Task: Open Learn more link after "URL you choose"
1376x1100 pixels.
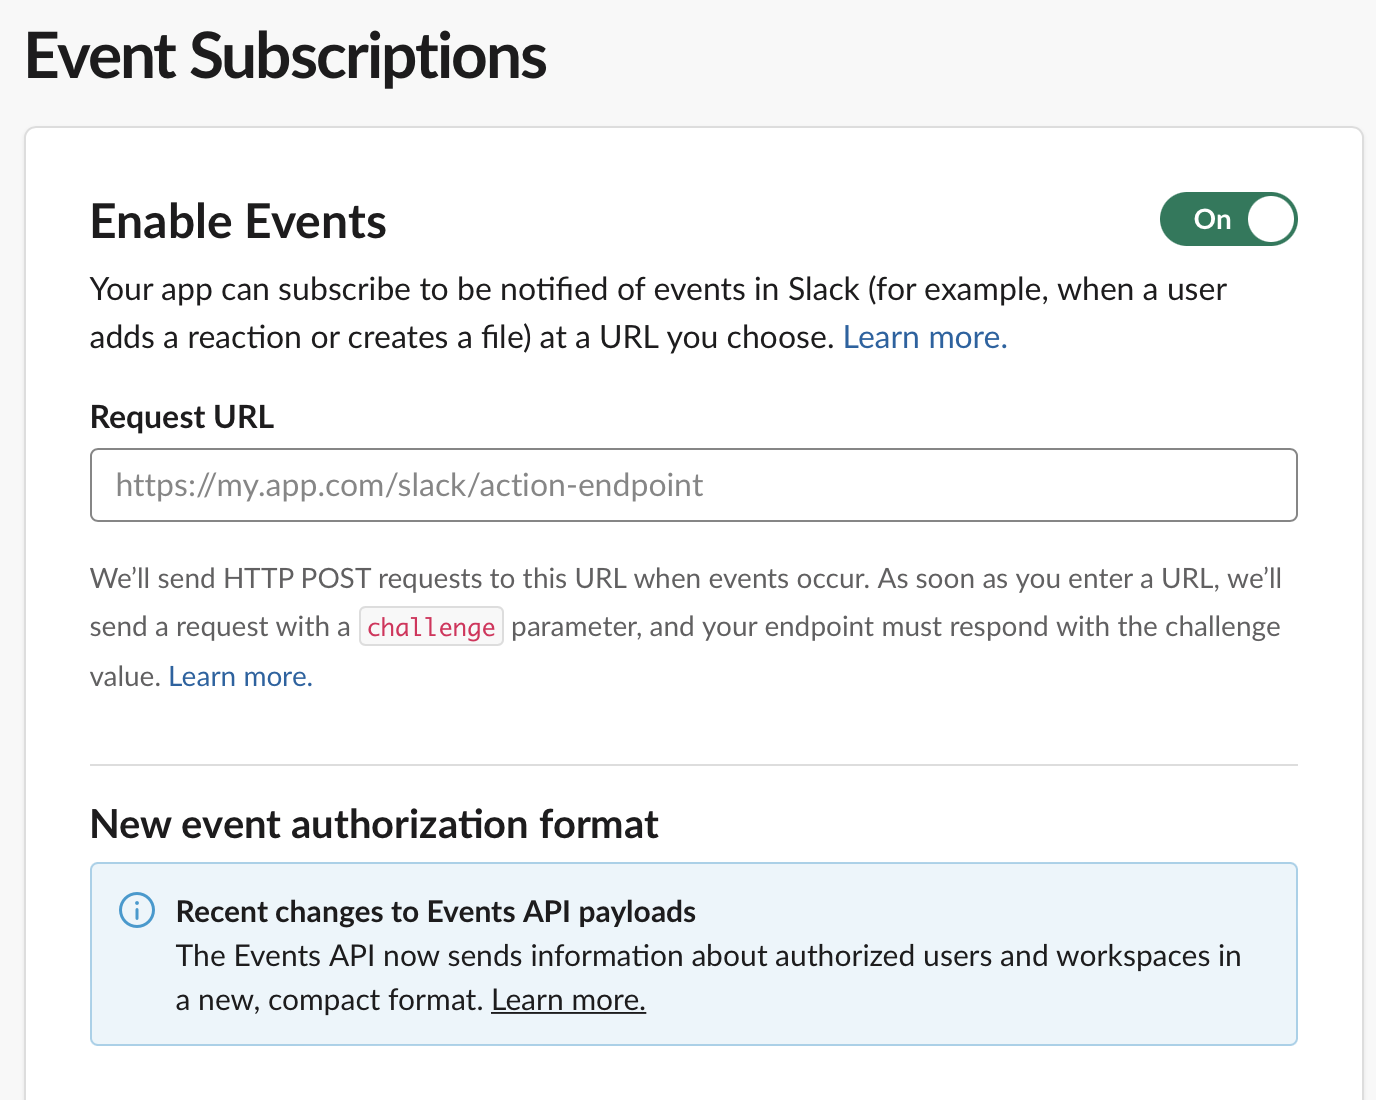Action: click(924, 338)
